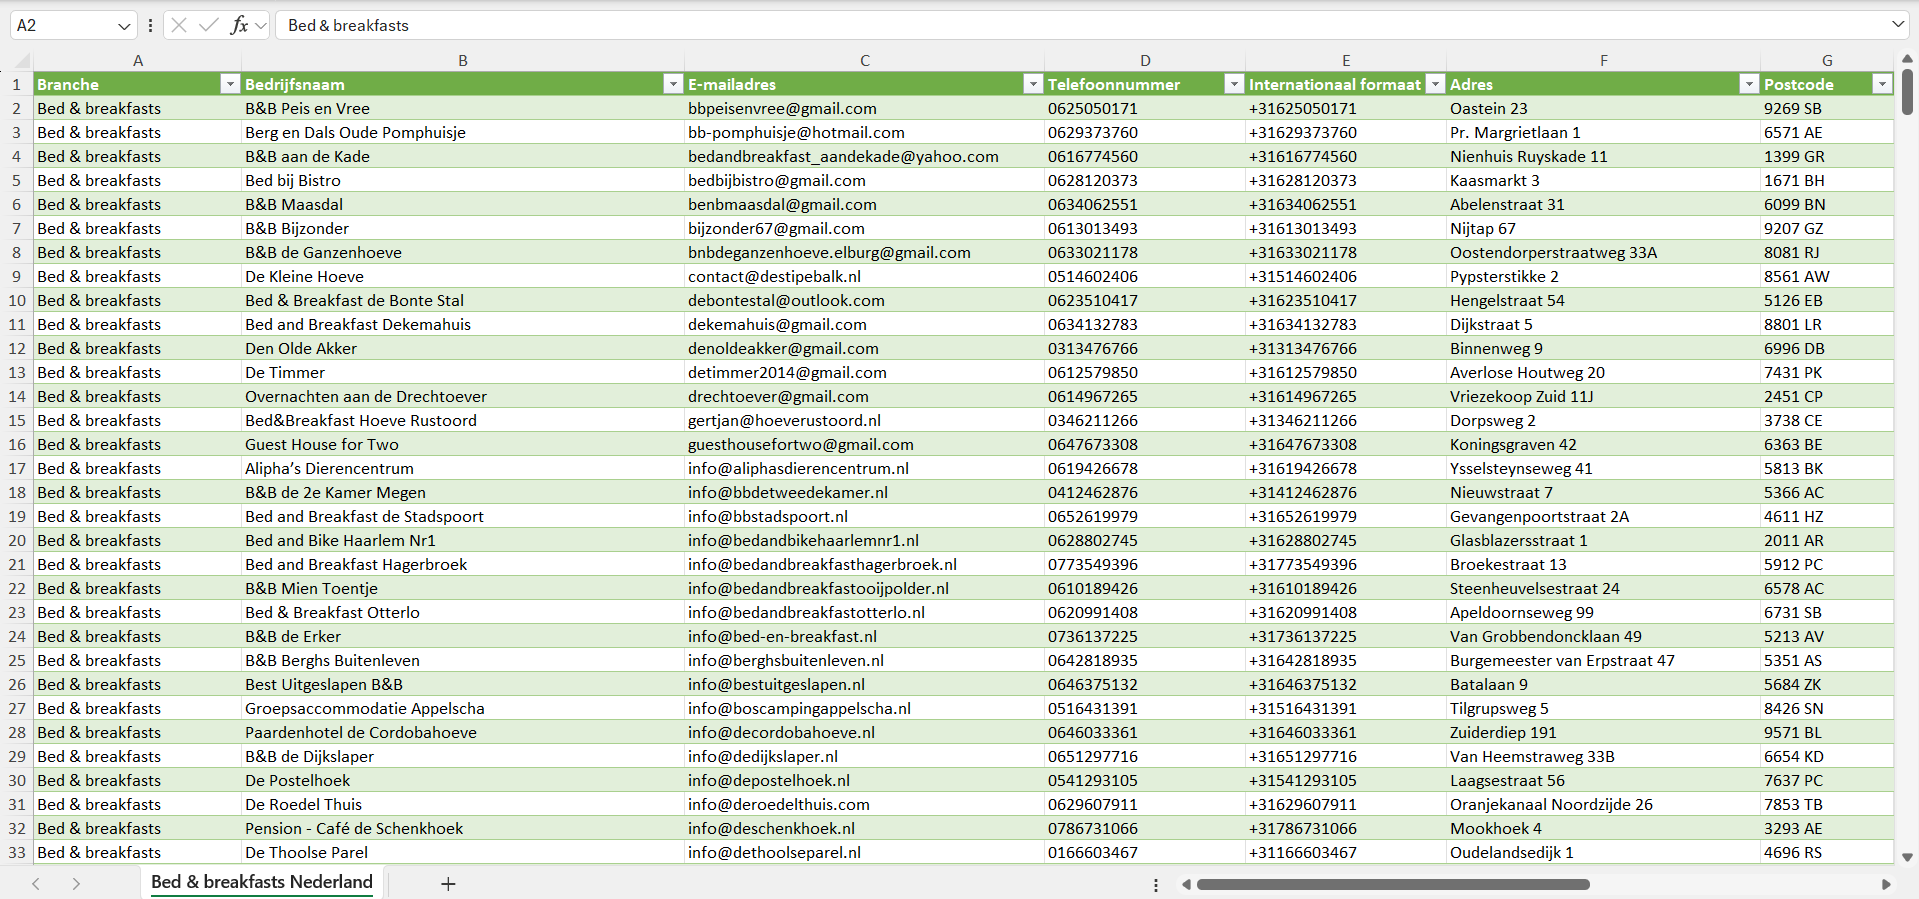Add a new sheet with plus icon
Screen dimensions: 1919x899
(448, 884)
